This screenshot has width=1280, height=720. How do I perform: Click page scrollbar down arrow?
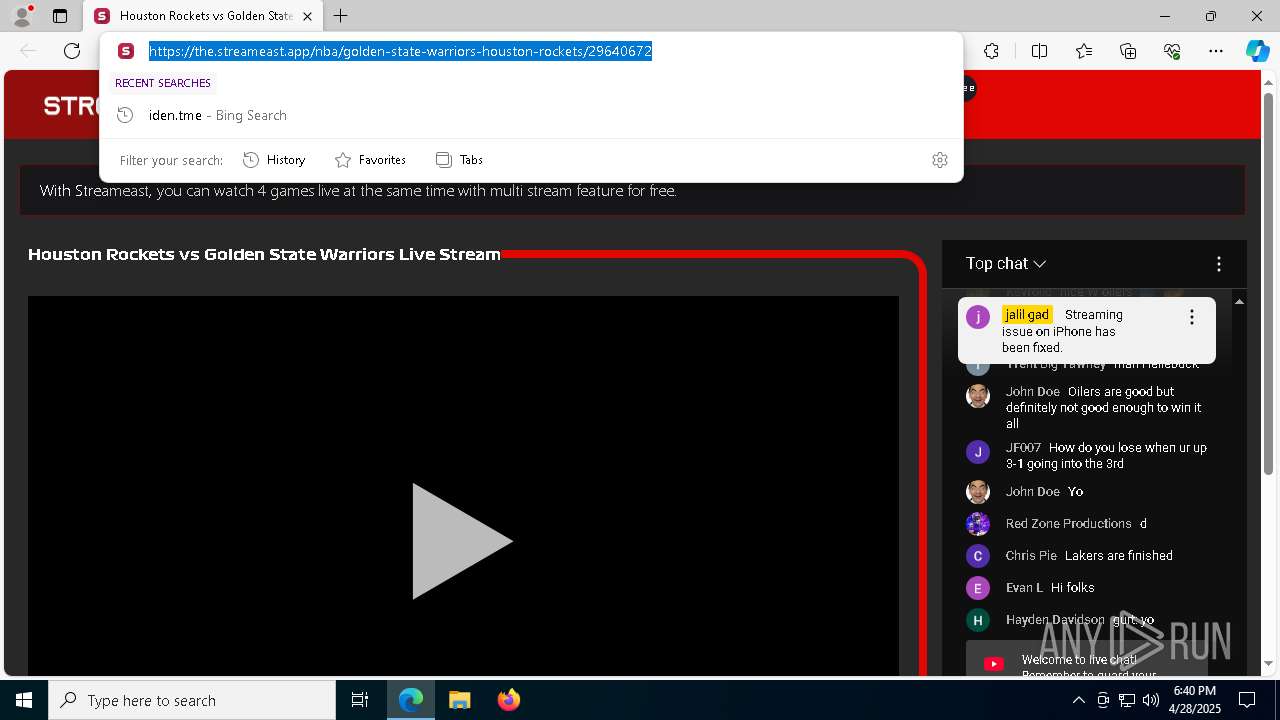tap(1269, 663)
